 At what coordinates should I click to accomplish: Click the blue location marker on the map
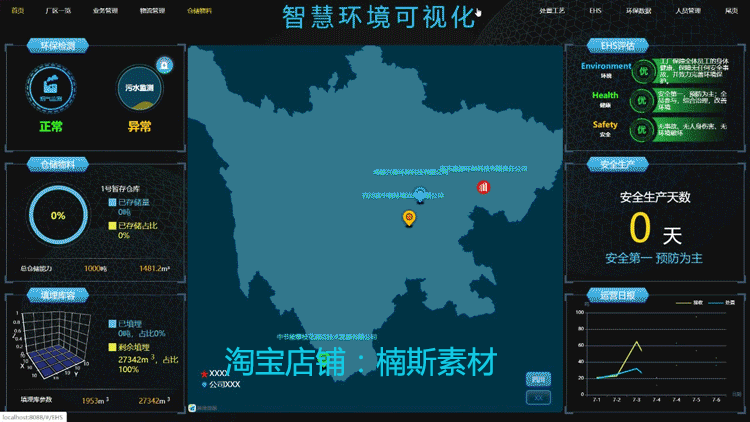[x=420, y=195]
